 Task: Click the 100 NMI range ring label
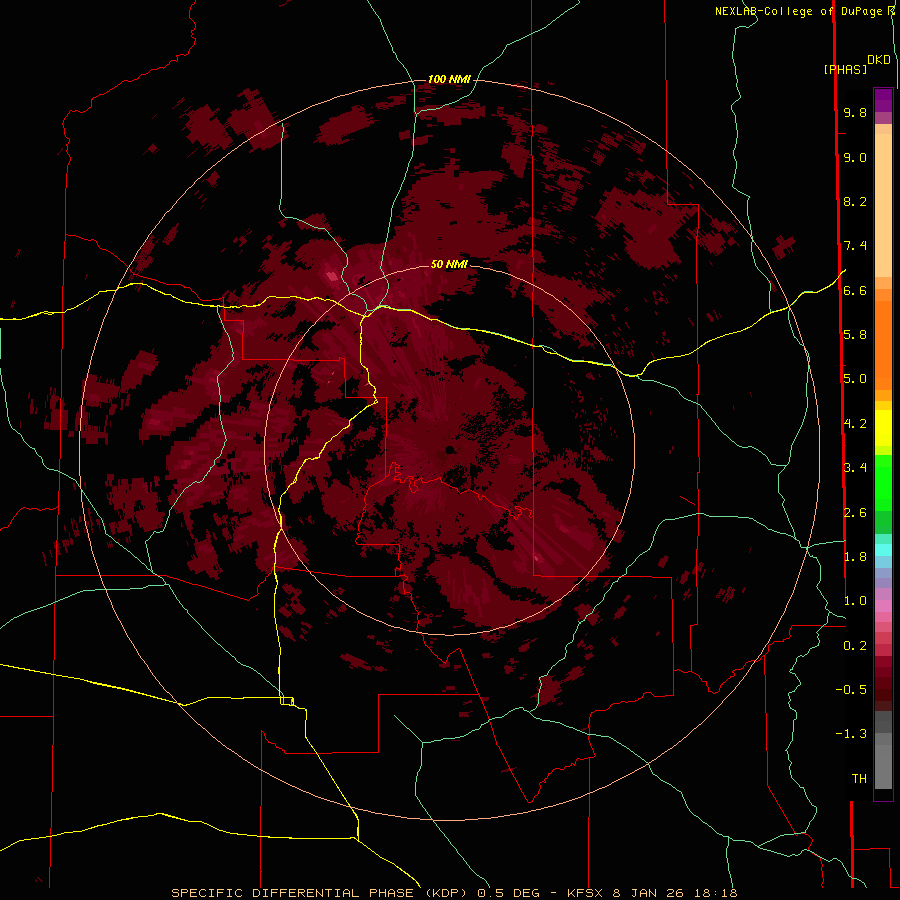coord(449,79)
